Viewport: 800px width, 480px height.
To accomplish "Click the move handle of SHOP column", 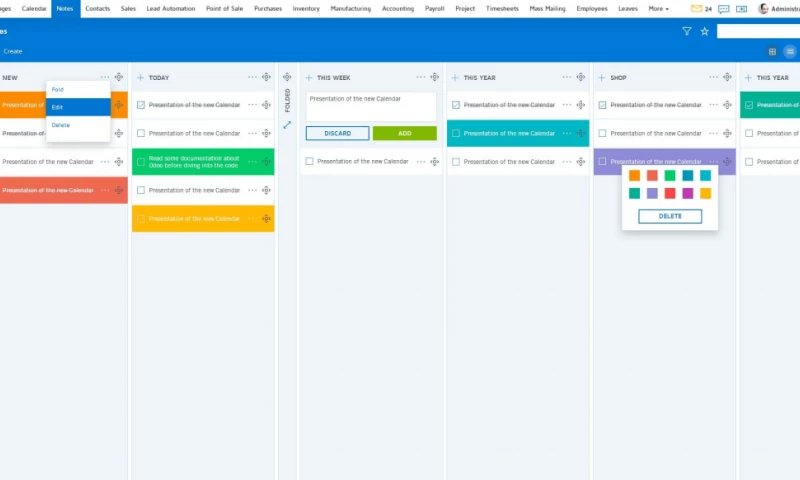I will tap(726, 77).
